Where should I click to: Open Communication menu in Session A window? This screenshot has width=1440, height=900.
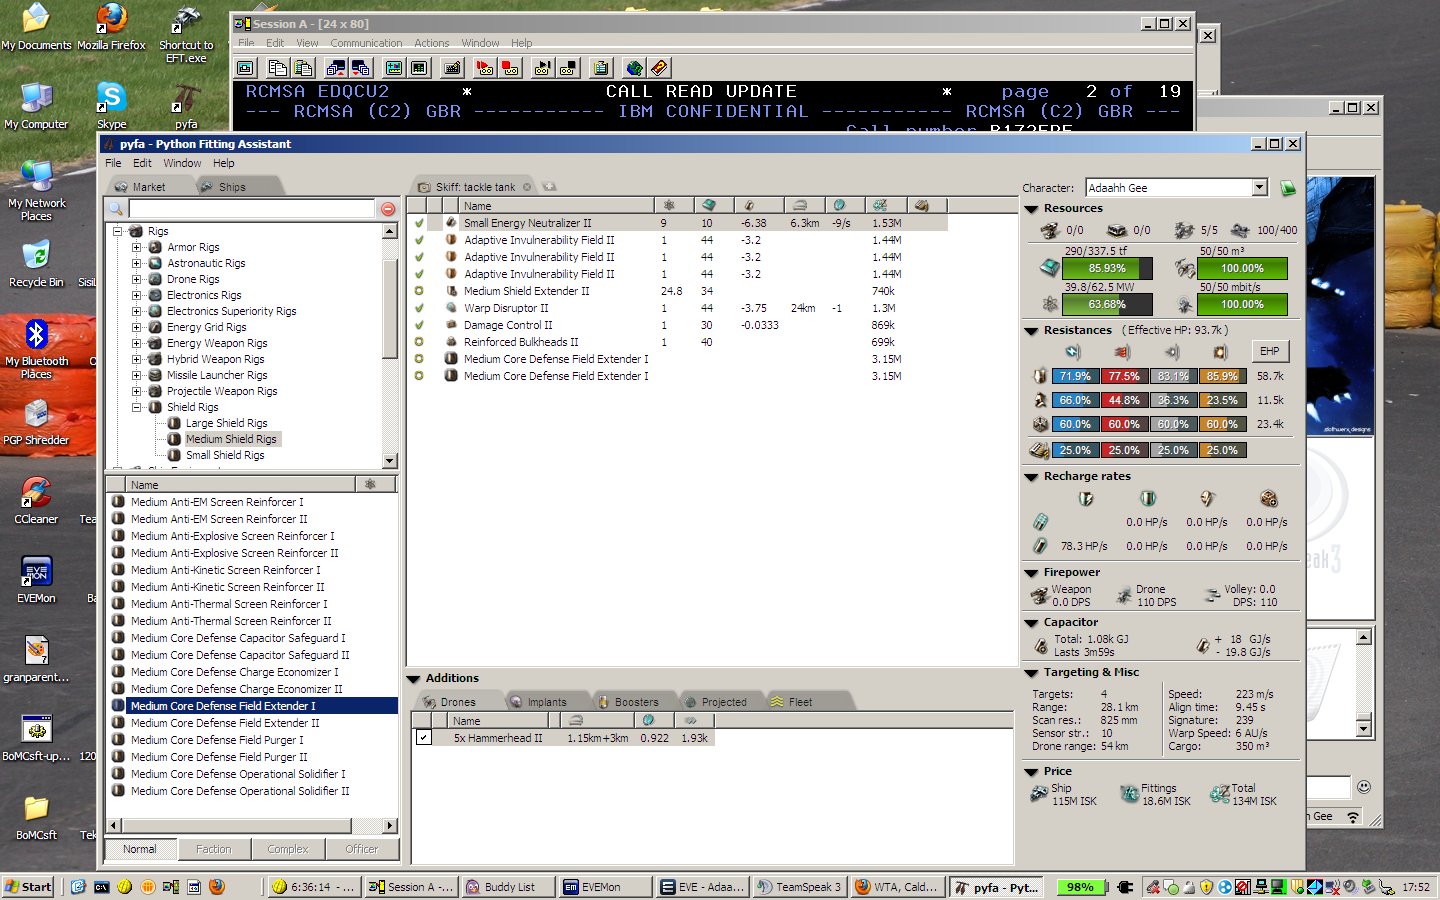click(x=366, y=43)
